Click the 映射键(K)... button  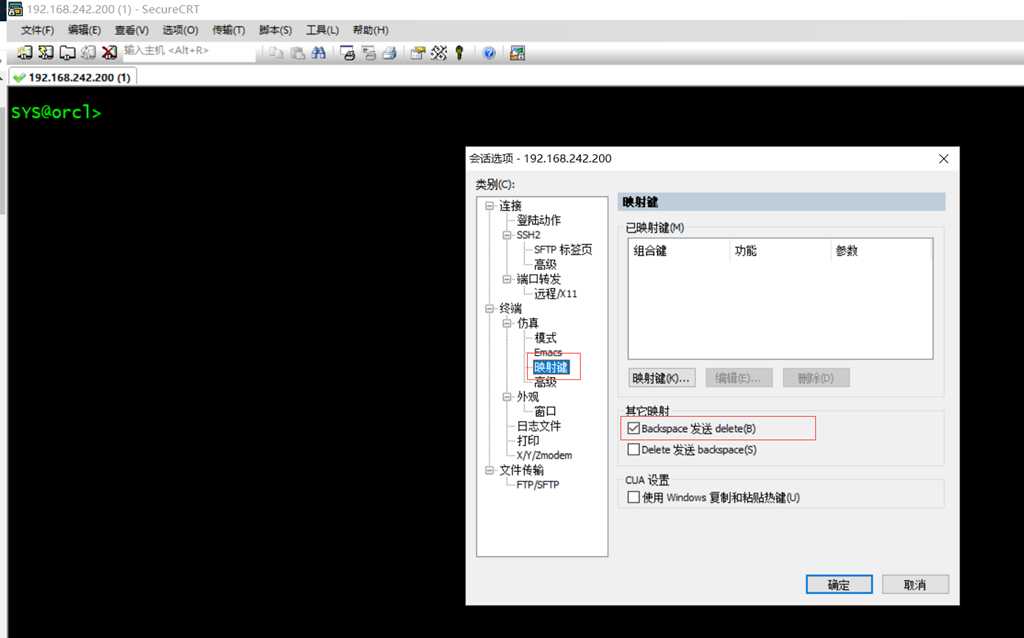pos(662,378)
